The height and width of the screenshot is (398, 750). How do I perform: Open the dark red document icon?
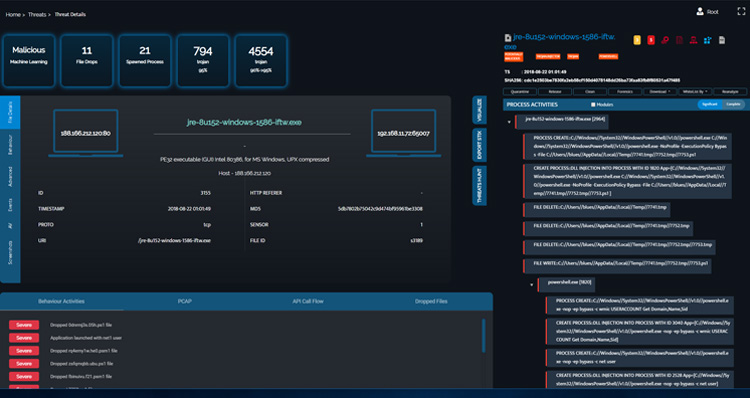679,40
